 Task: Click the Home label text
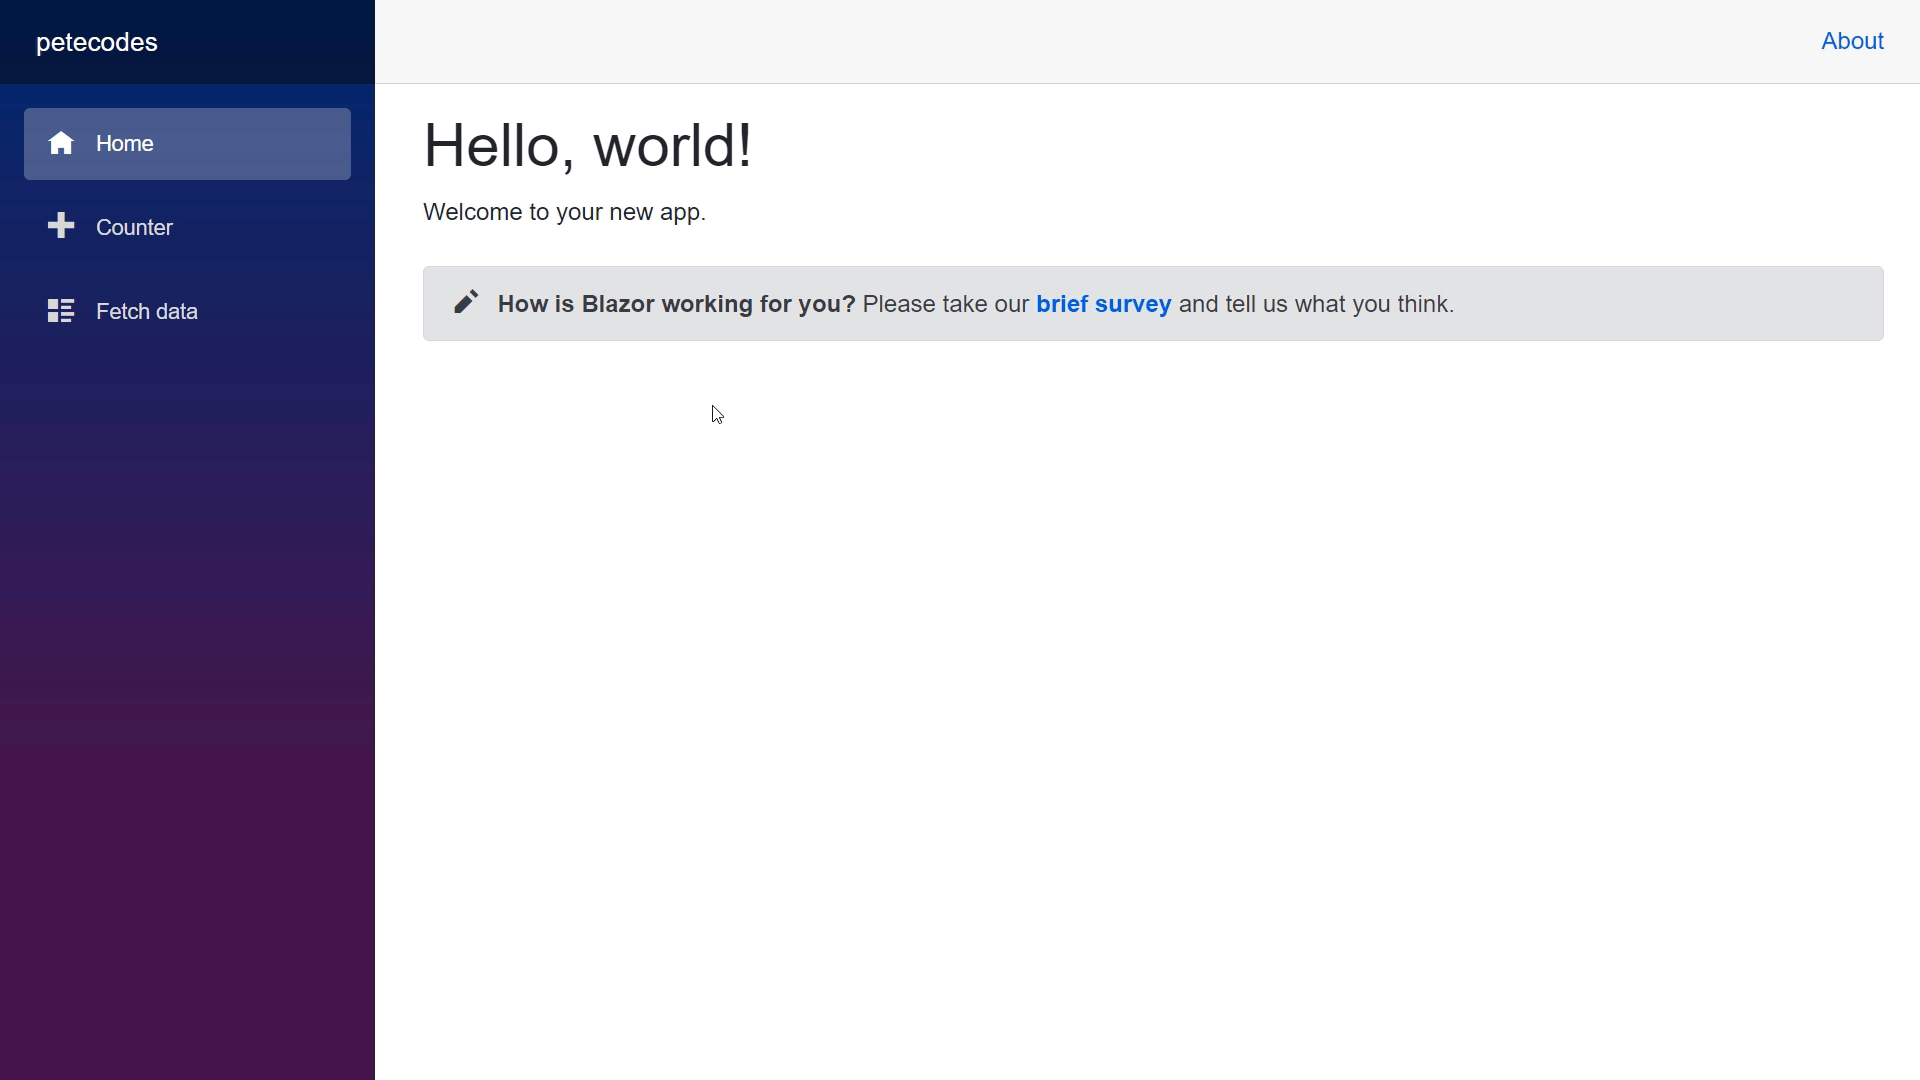(x=125, y=144)
